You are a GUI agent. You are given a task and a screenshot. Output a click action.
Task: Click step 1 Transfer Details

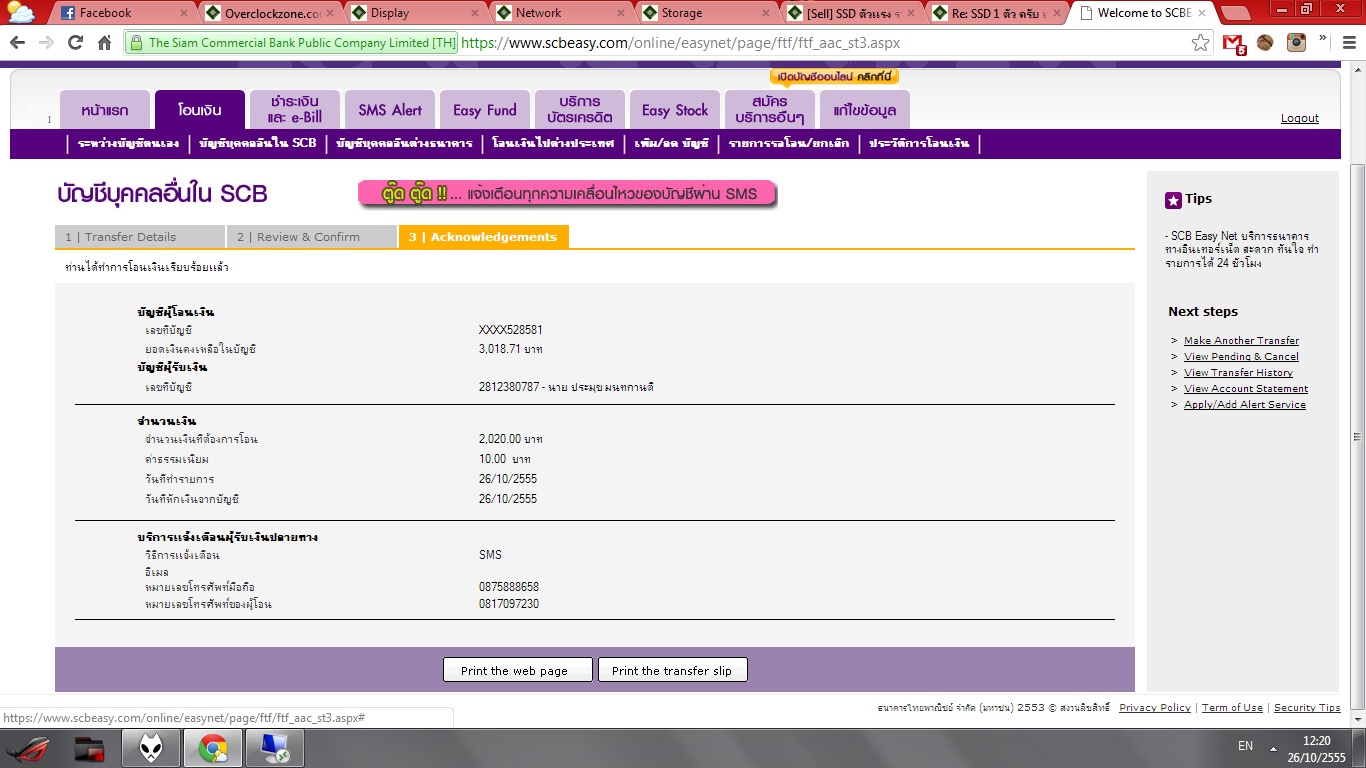pyautogui.click(x=140, y=237)
